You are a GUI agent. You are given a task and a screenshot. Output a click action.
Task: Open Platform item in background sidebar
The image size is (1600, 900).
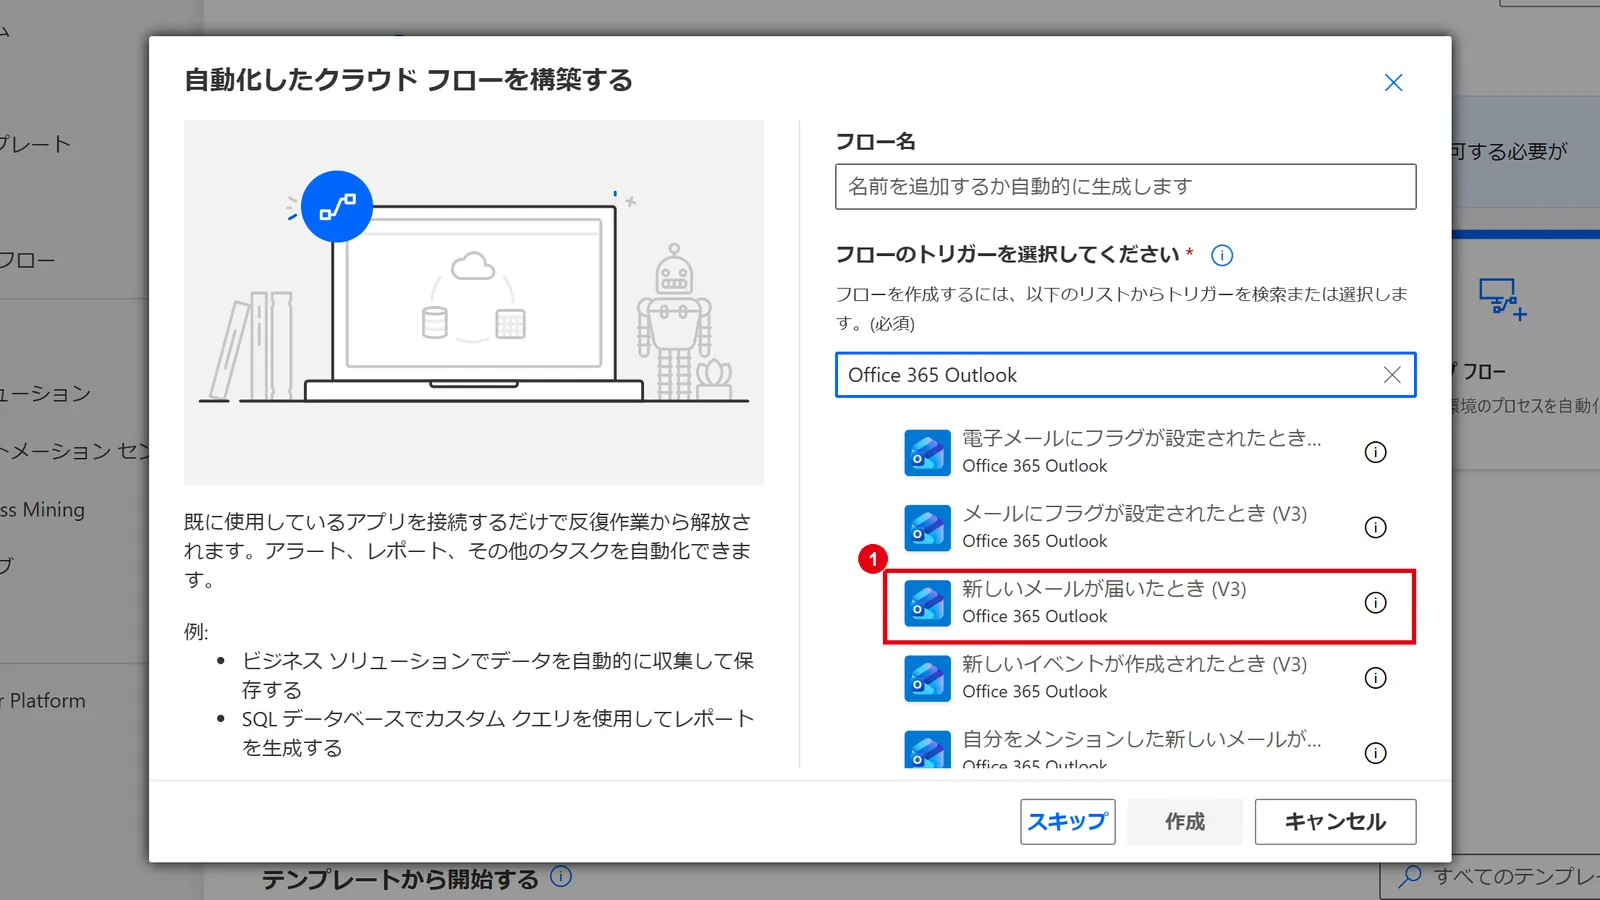coord(43,701)
